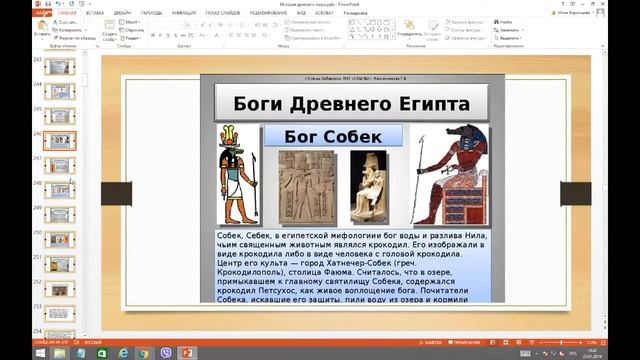This screenshot has width=640, height=360.
Task: Open Эффекты фигуры (Shape Effects) dropdown
Action: 466,38
